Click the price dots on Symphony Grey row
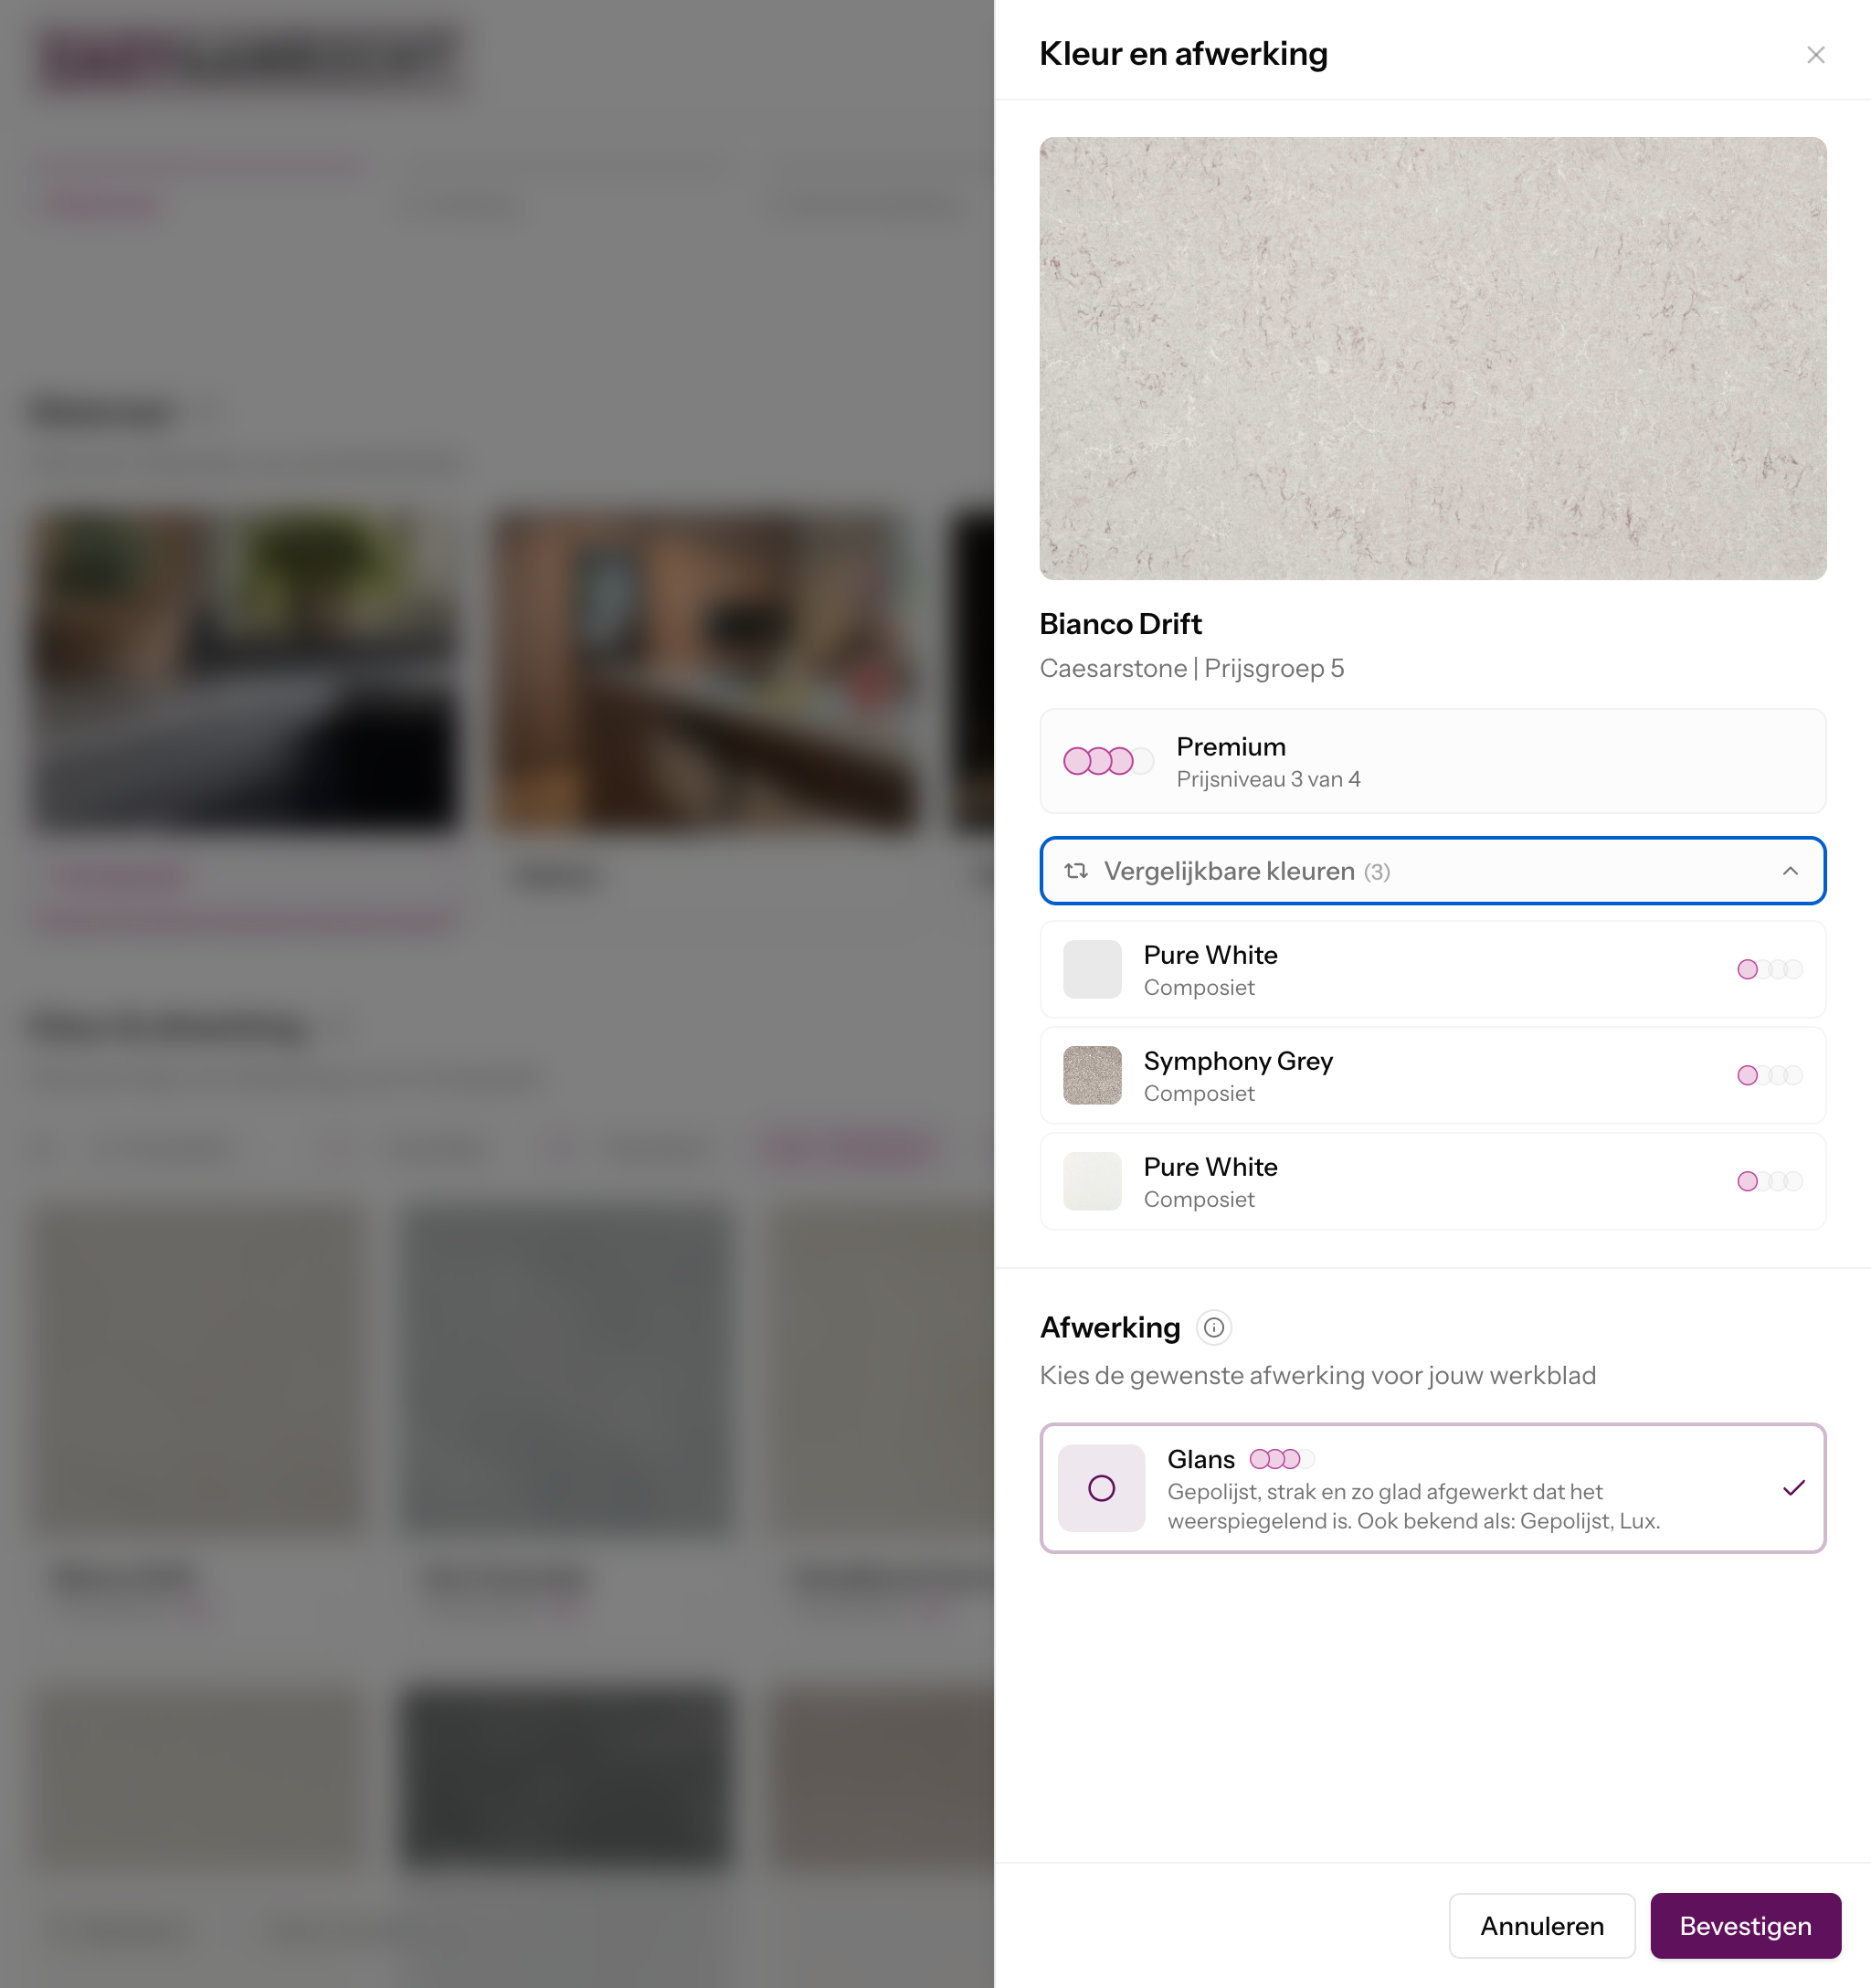The height and width of the screenshot is (1988, 1871). coord(1769,1075)
